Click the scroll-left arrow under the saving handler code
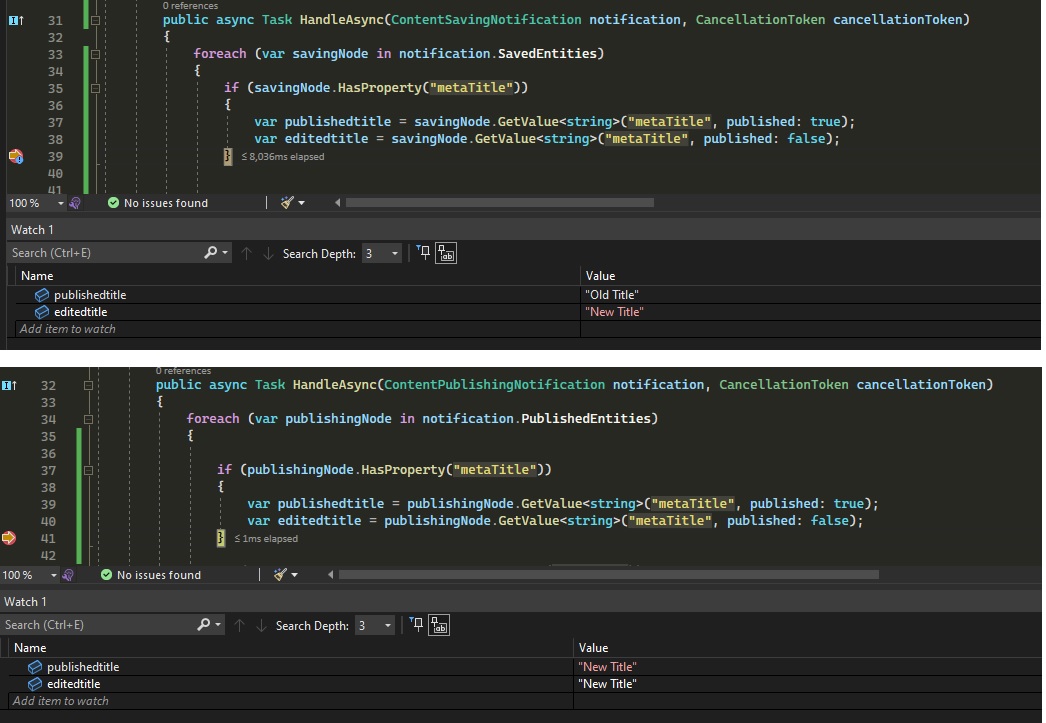The width and height of the screenshot is (1046, 723). coord(338,203)
